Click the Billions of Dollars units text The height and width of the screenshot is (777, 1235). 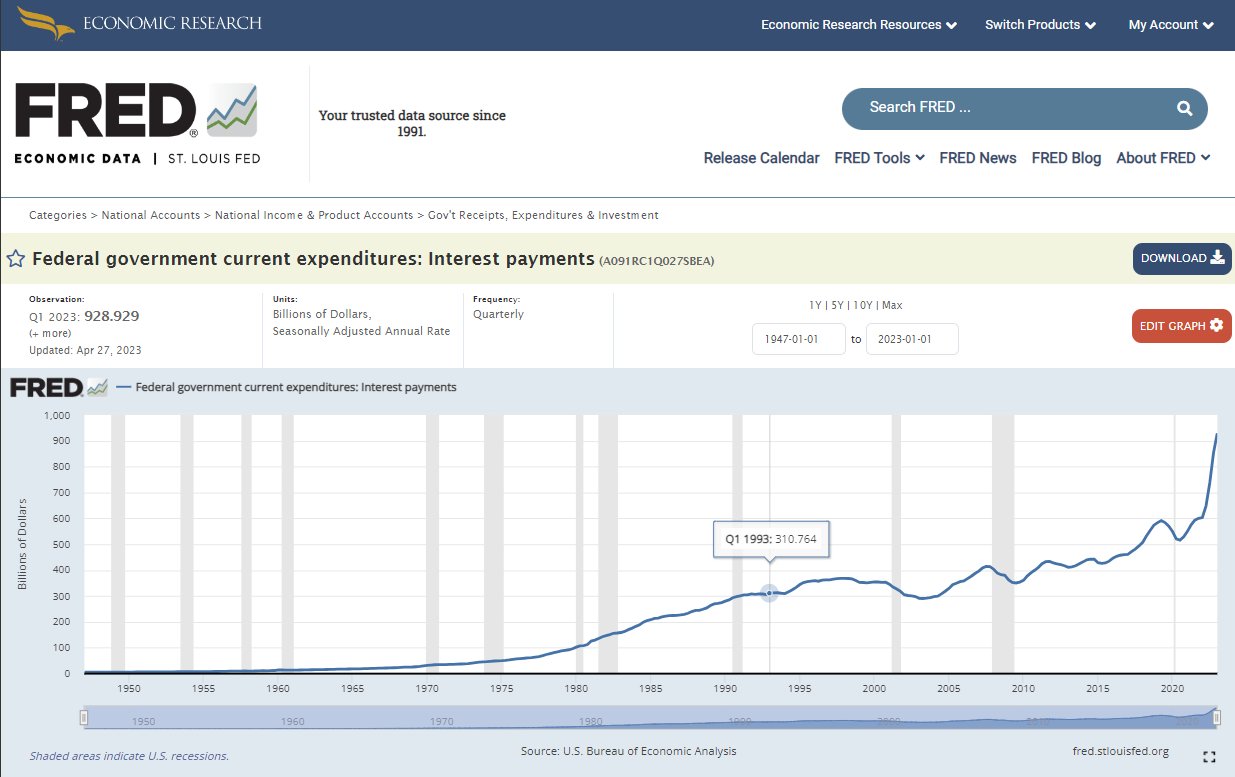[321, 314]
